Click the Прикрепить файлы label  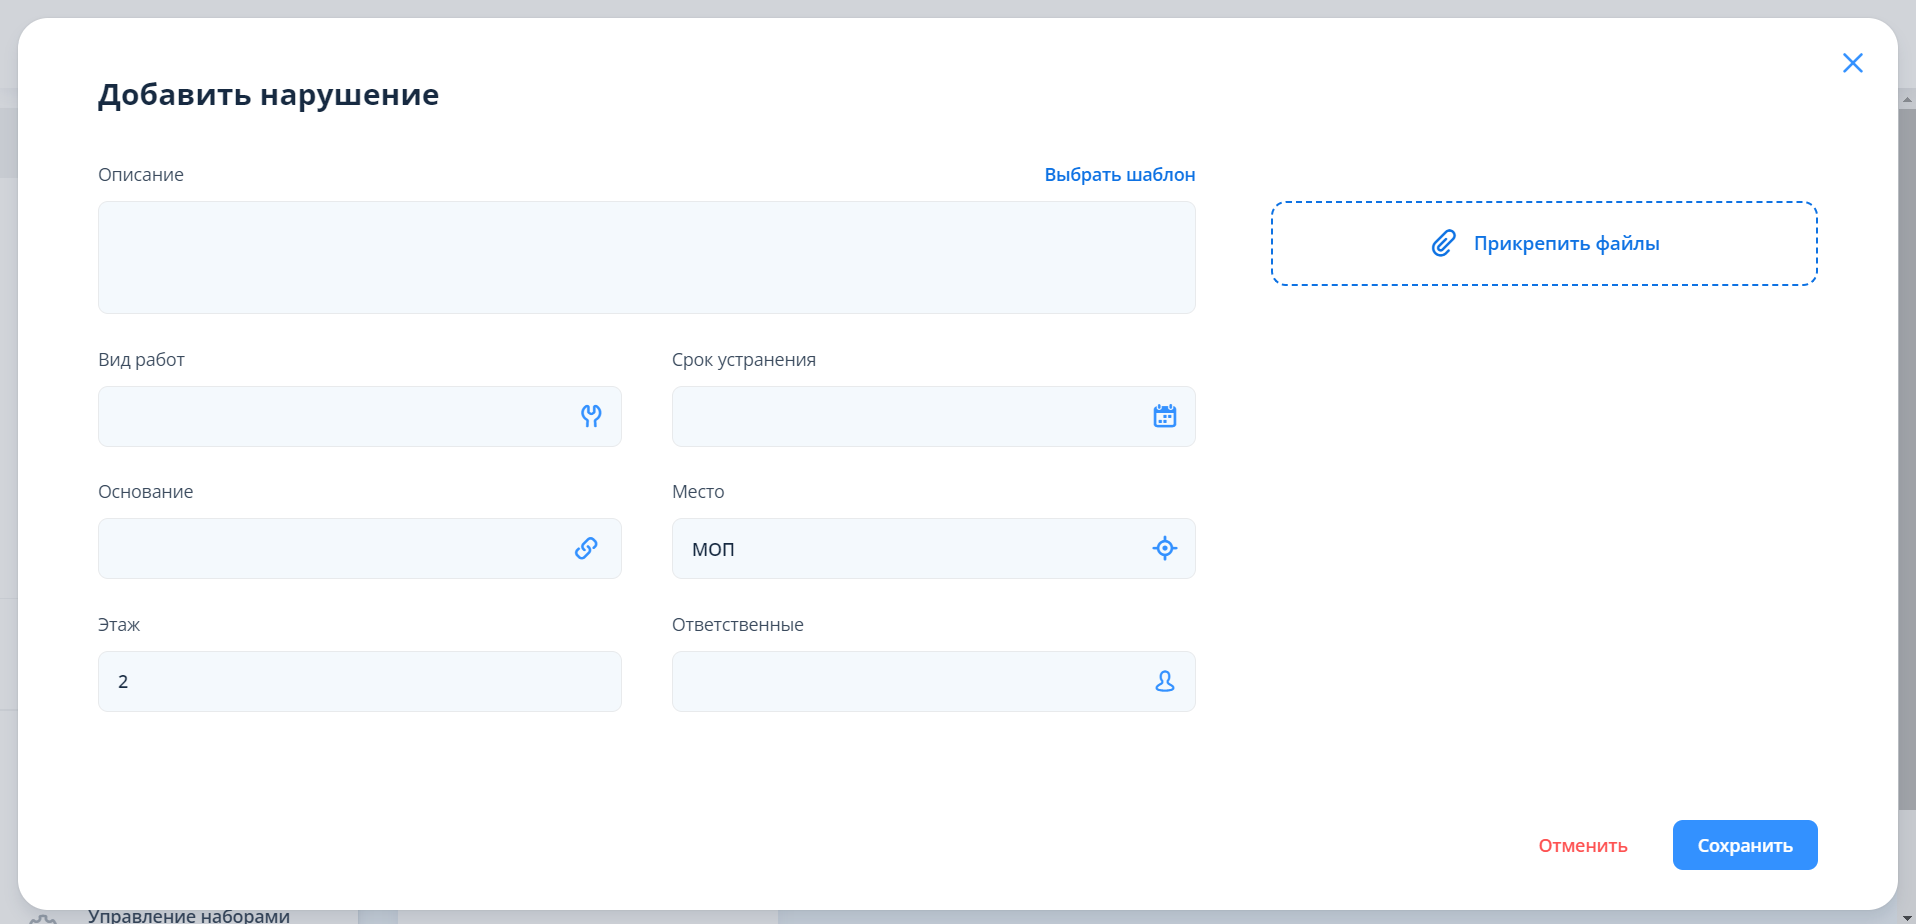pyautogui.click(x=1566, y=243)
